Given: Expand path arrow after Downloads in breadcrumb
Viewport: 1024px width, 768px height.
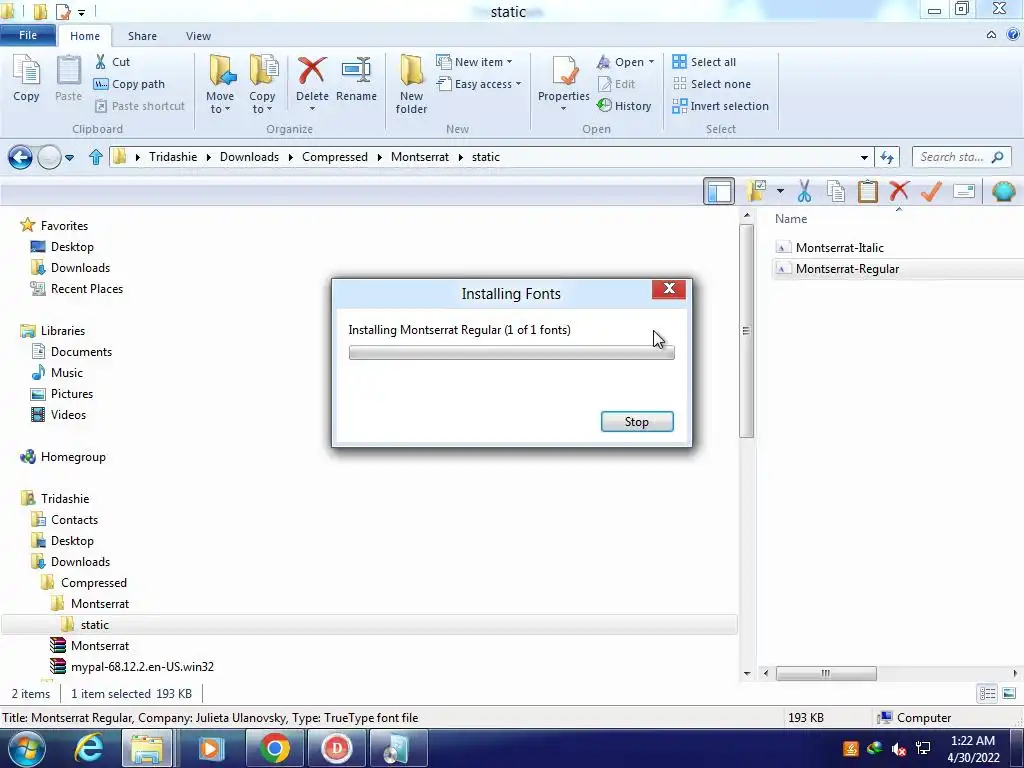Looking at the screenshot, I should point(291,157).
